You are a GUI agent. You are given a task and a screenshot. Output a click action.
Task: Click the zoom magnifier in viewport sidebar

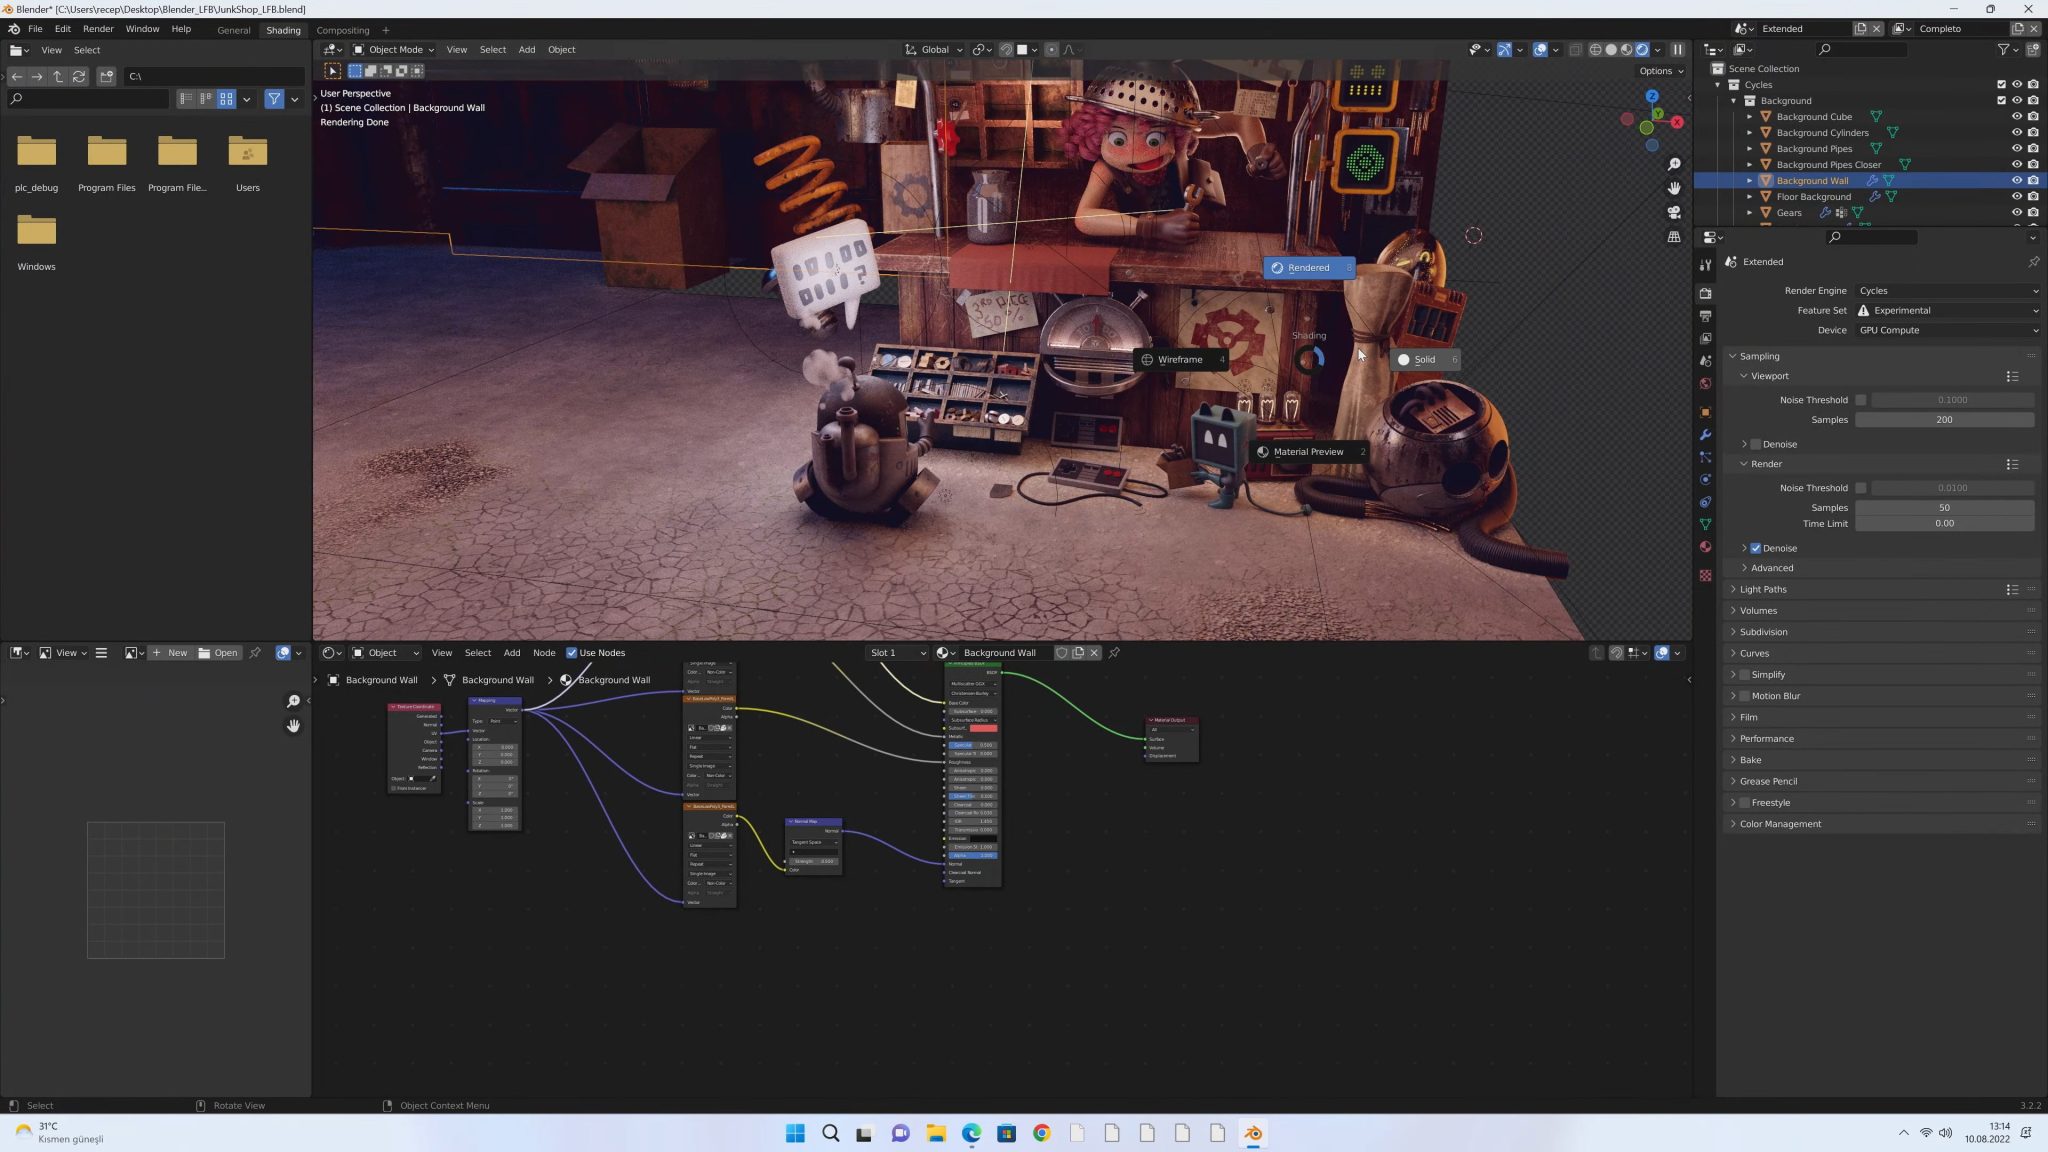(1674, 164)
